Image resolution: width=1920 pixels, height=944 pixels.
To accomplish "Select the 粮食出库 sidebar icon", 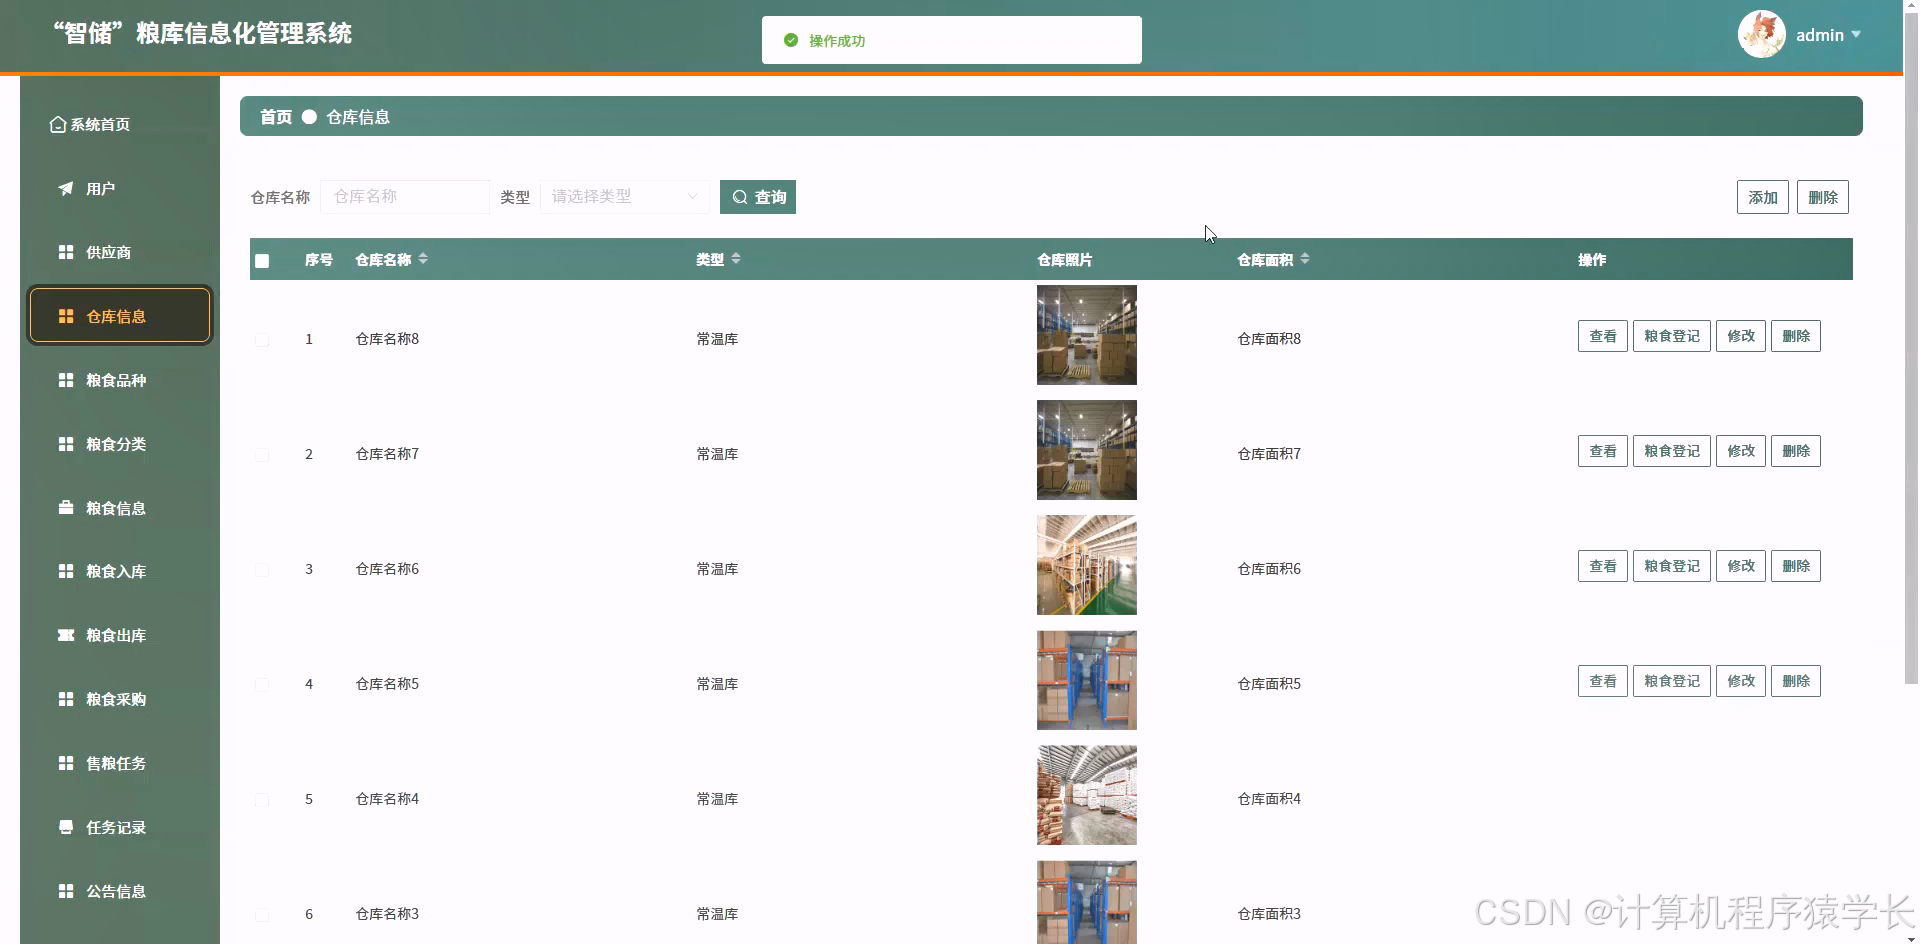I will (x=65, y=635).
